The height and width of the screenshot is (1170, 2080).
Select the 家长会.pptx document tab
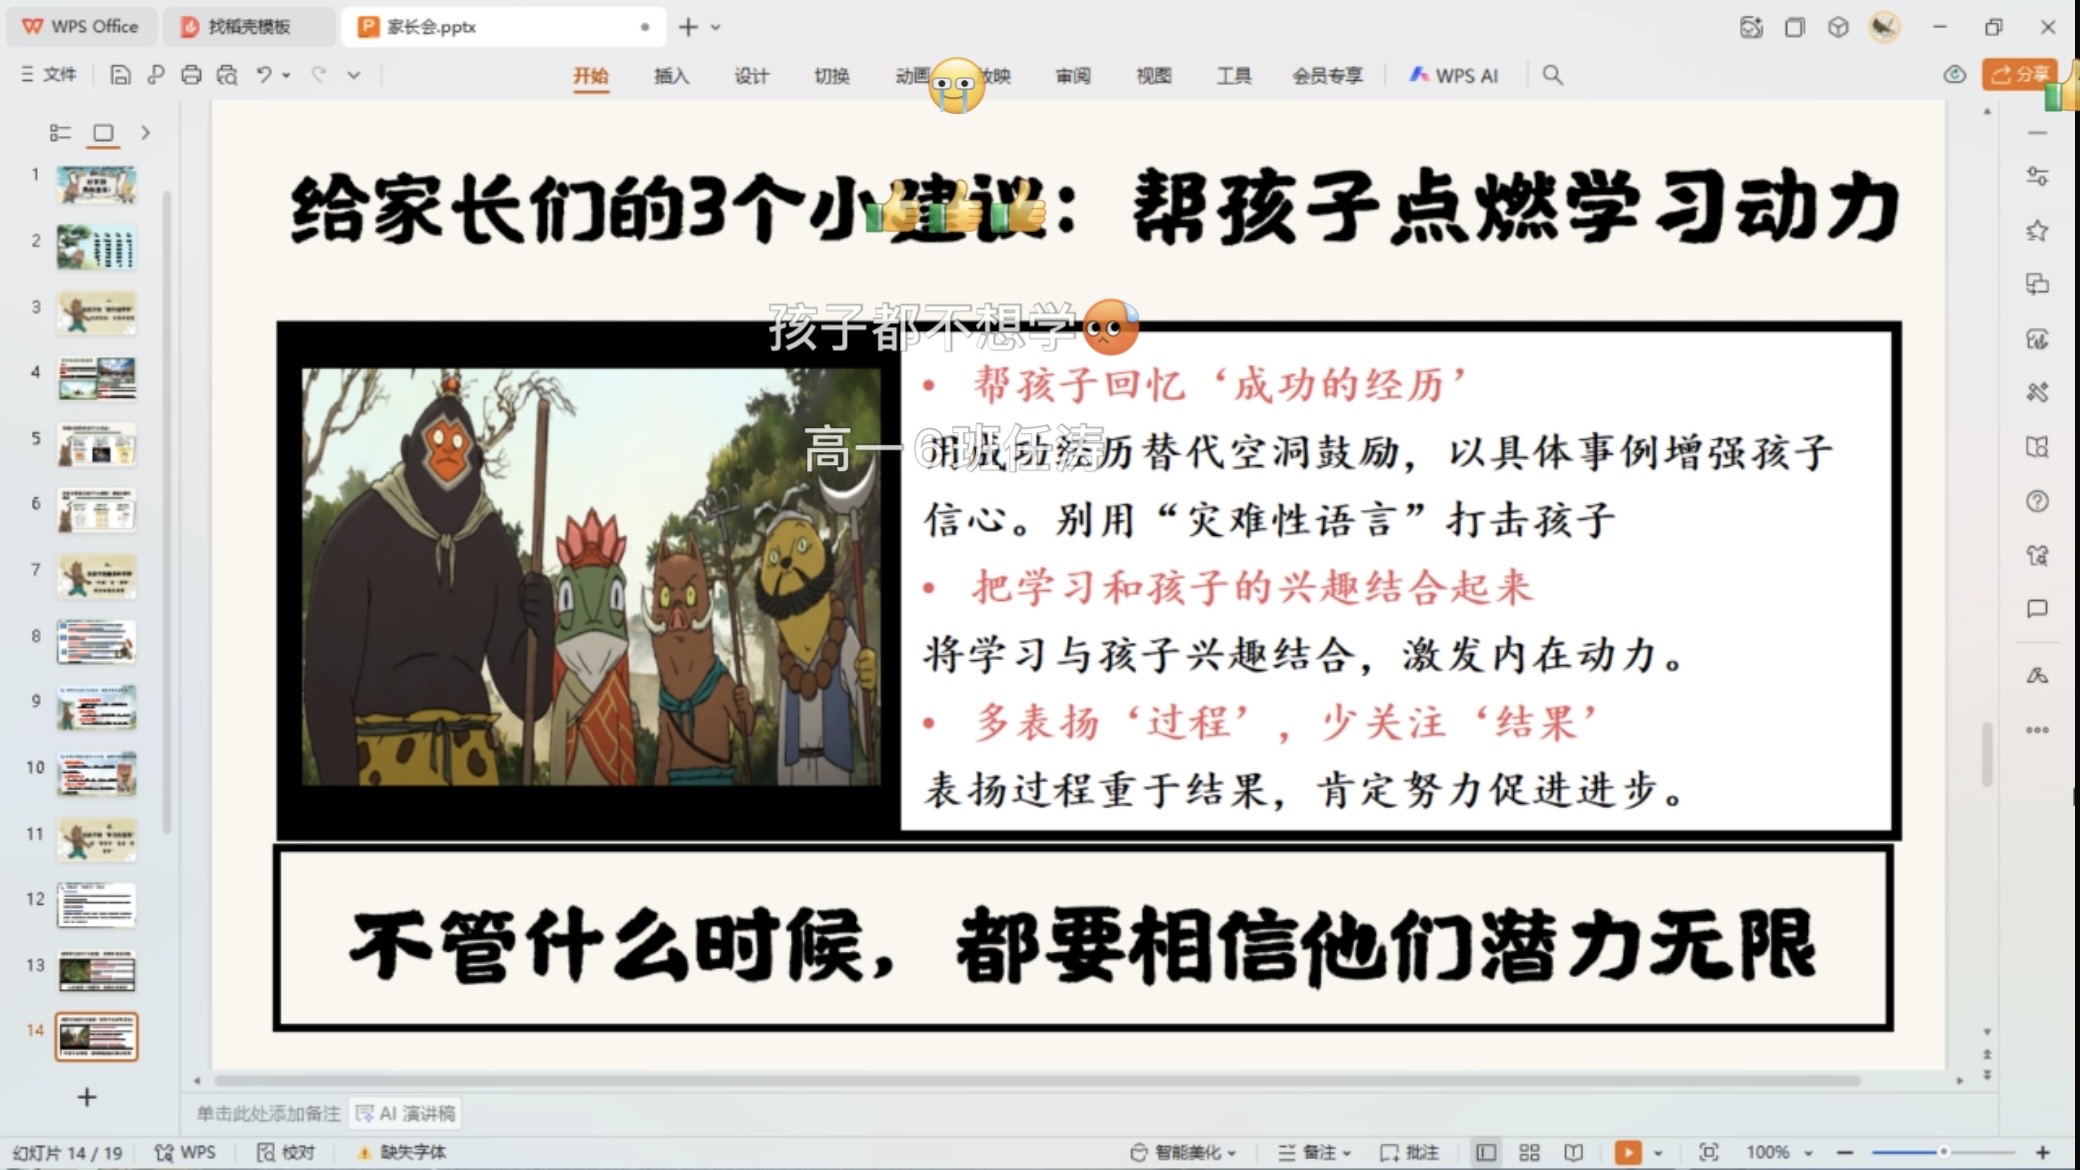pos(505,27)
